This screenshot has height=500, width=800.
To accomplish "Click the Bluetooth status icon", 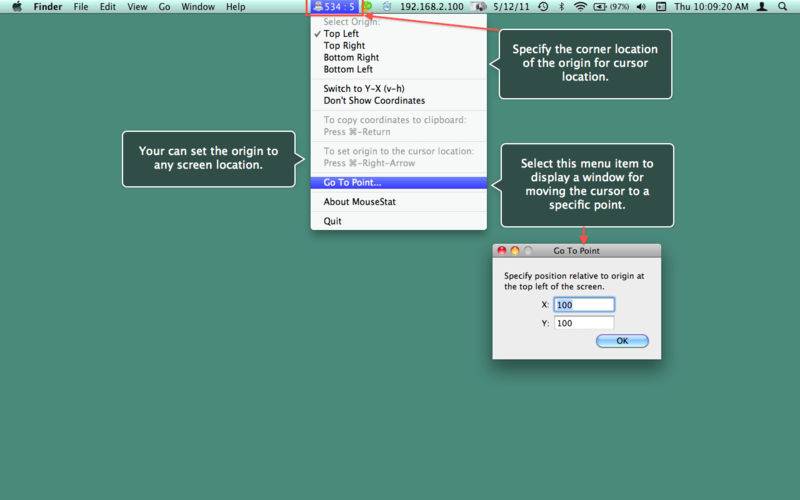I will 561,7.
